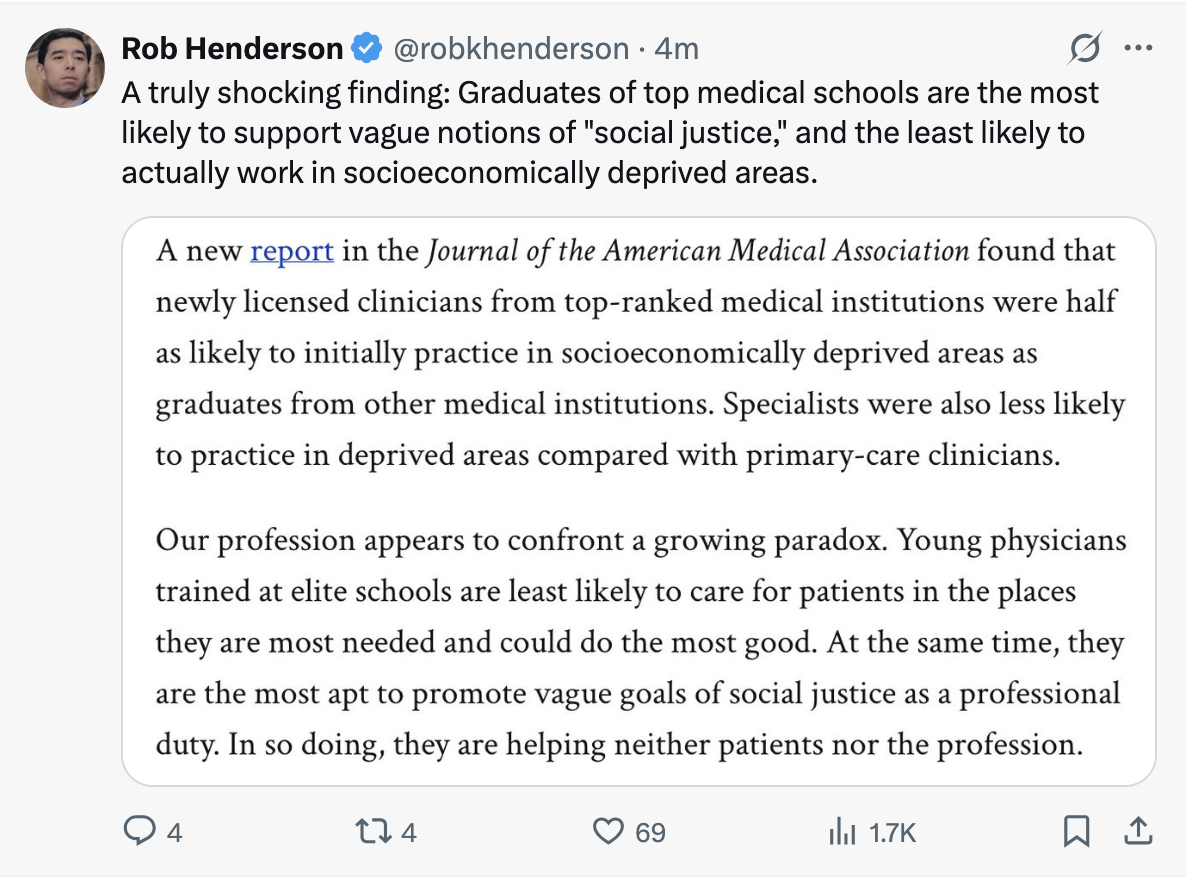The height and width of the screenshot is (884, 1186).
Task: Click the blue "report" link in the excerpt
Action: click(291, 250)
